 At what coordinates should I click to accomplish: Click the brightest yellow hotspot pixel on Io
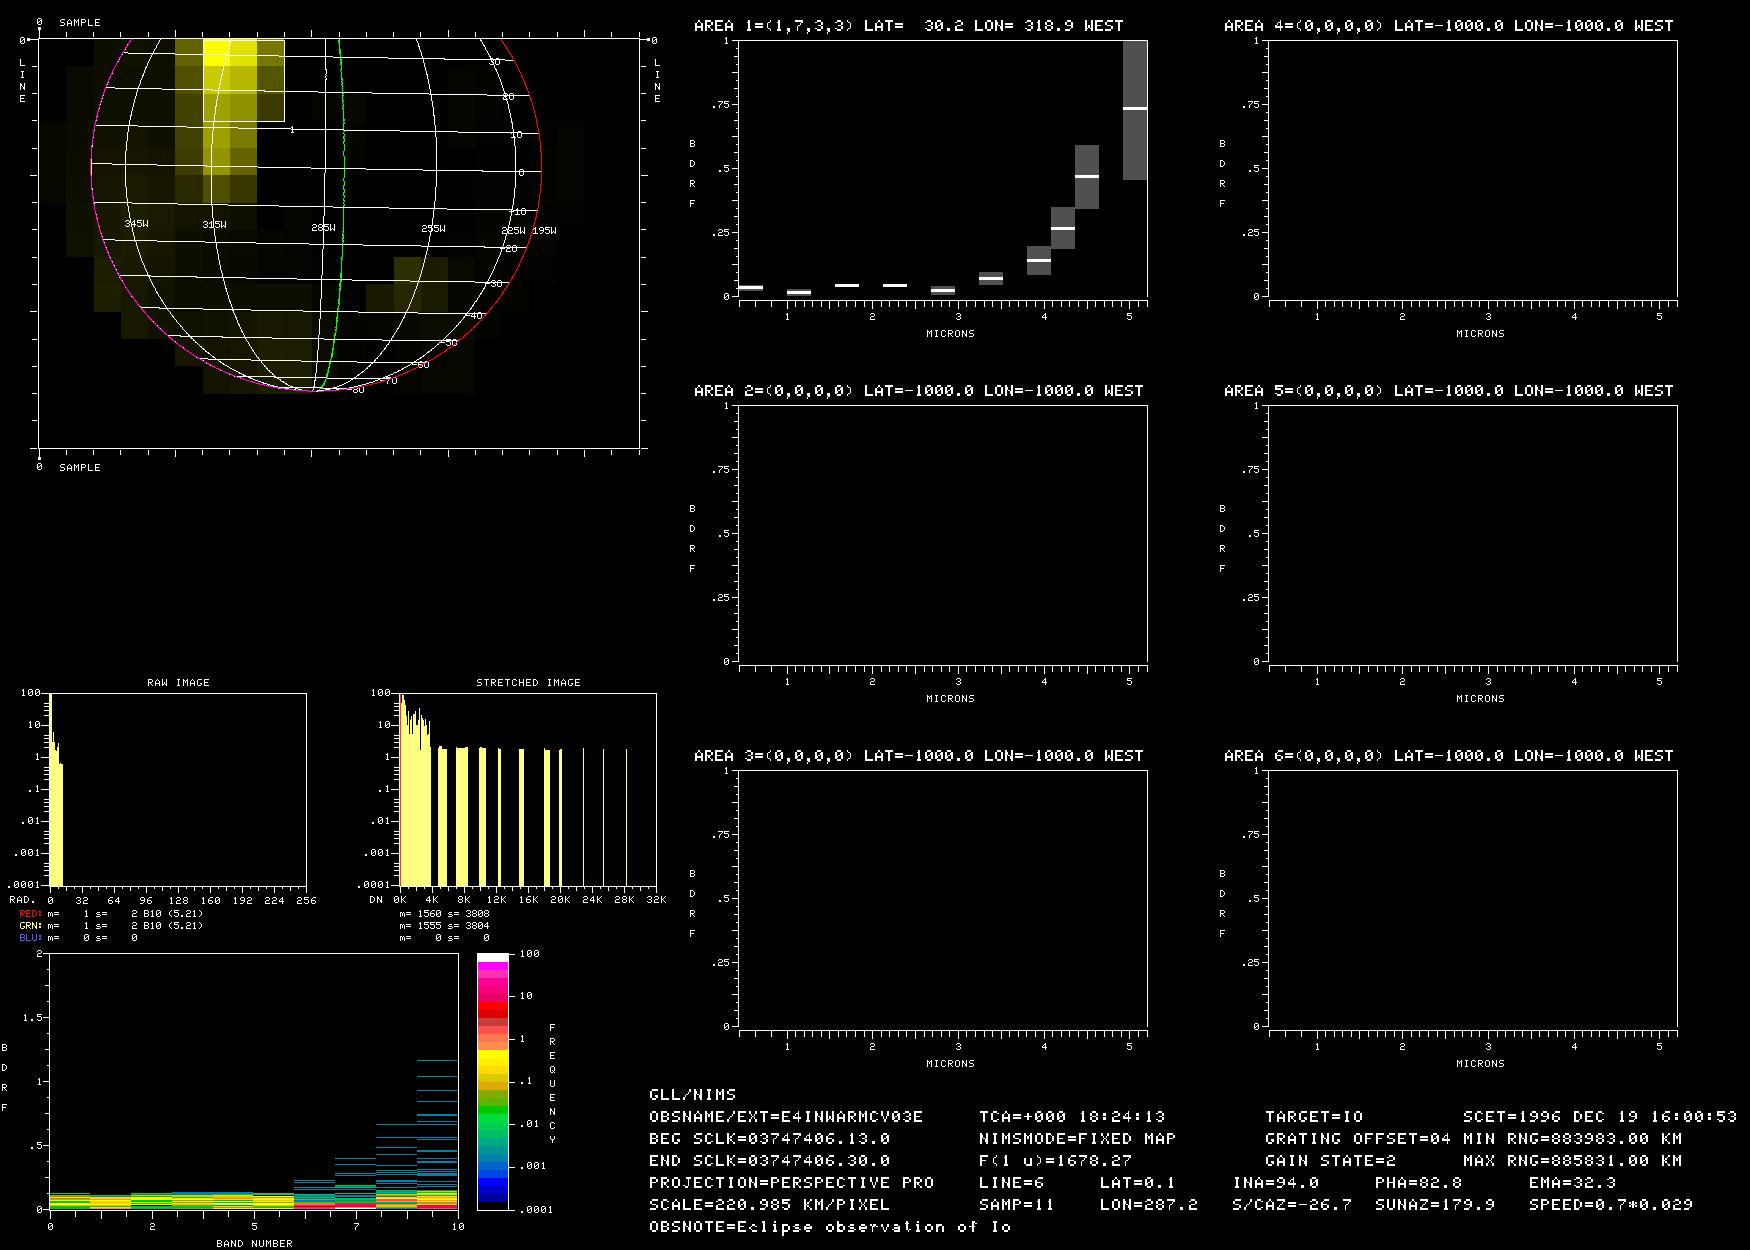tap(216, 52)
